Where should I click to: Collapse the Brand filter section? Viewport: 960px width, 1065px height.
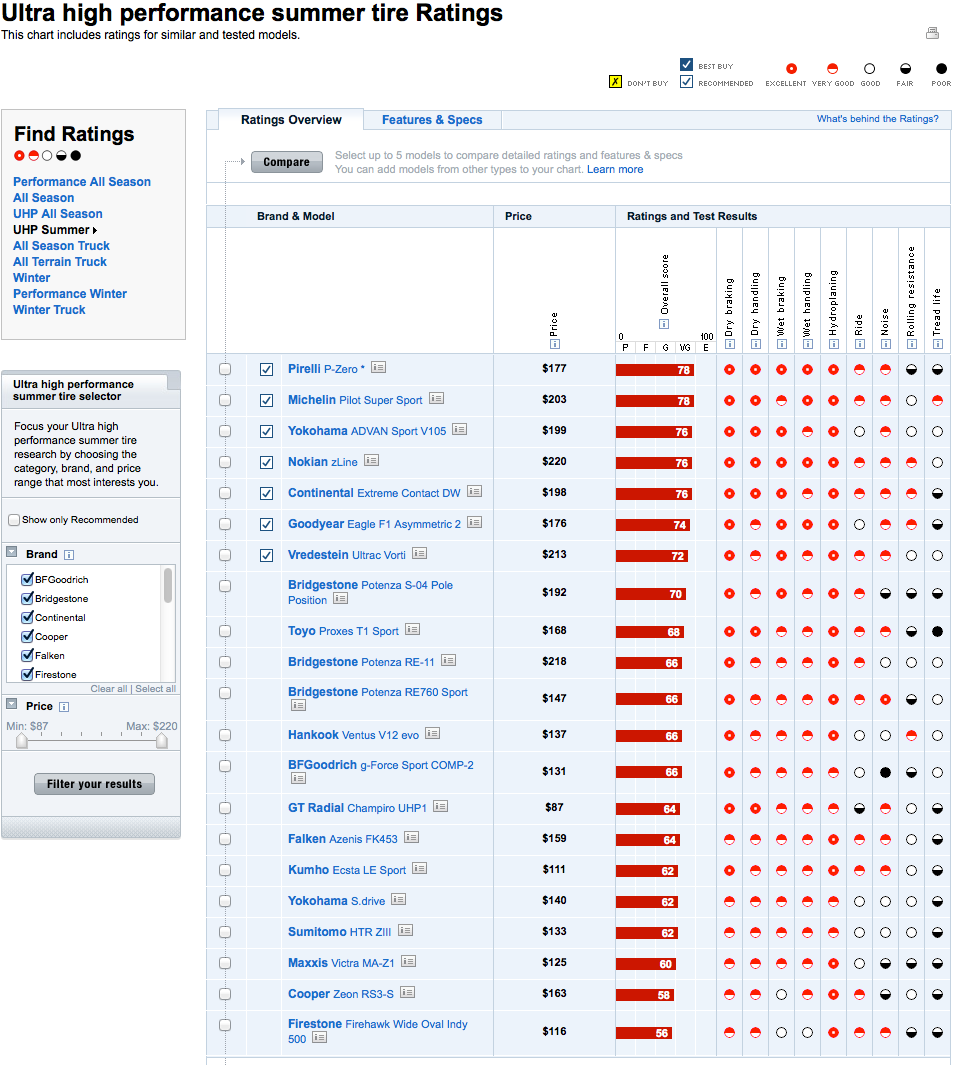[12, 552]
